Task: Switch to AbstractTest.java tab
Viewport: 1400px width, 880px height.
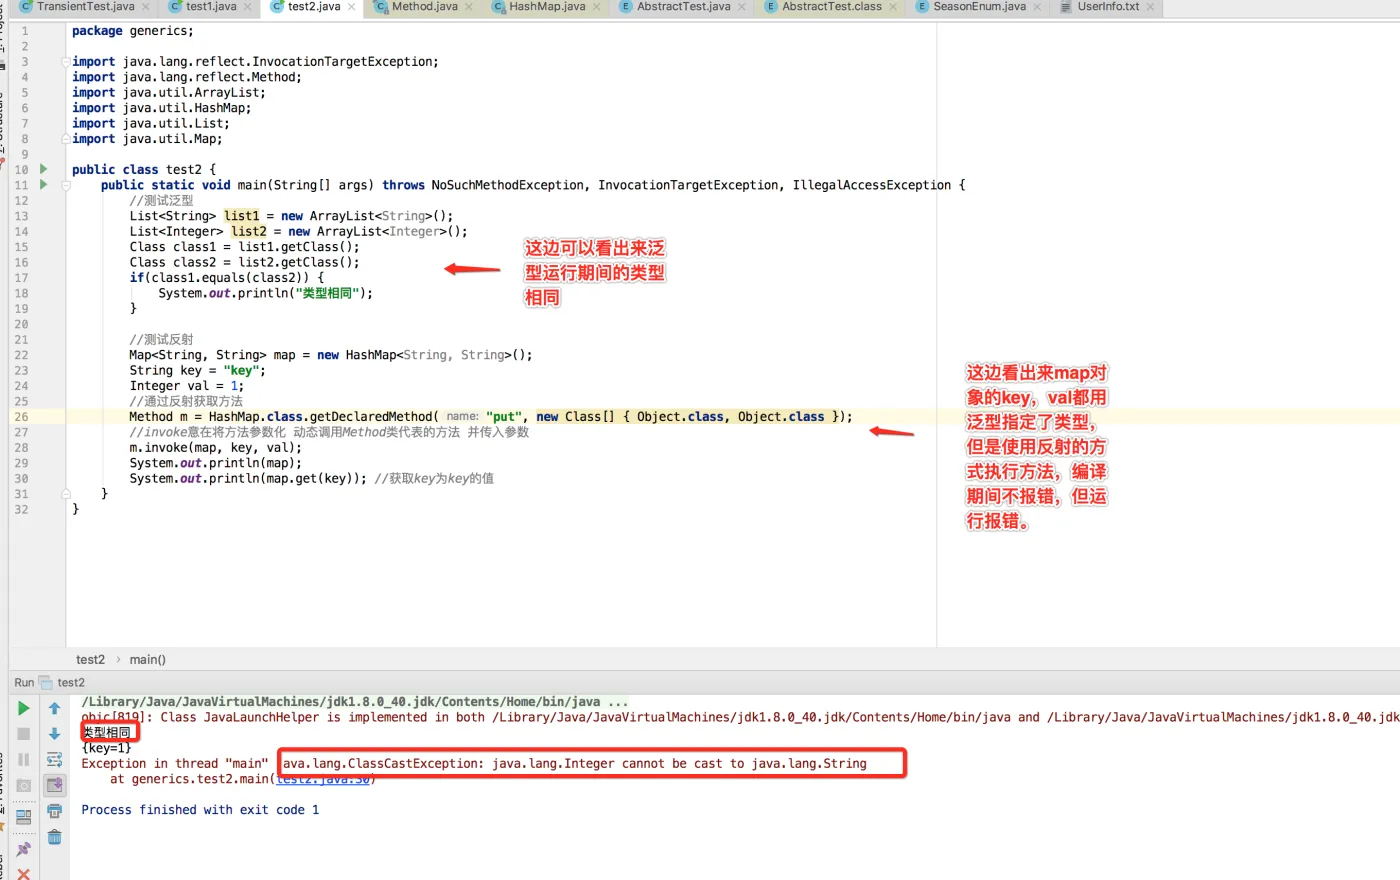Action: click(683, 6)
